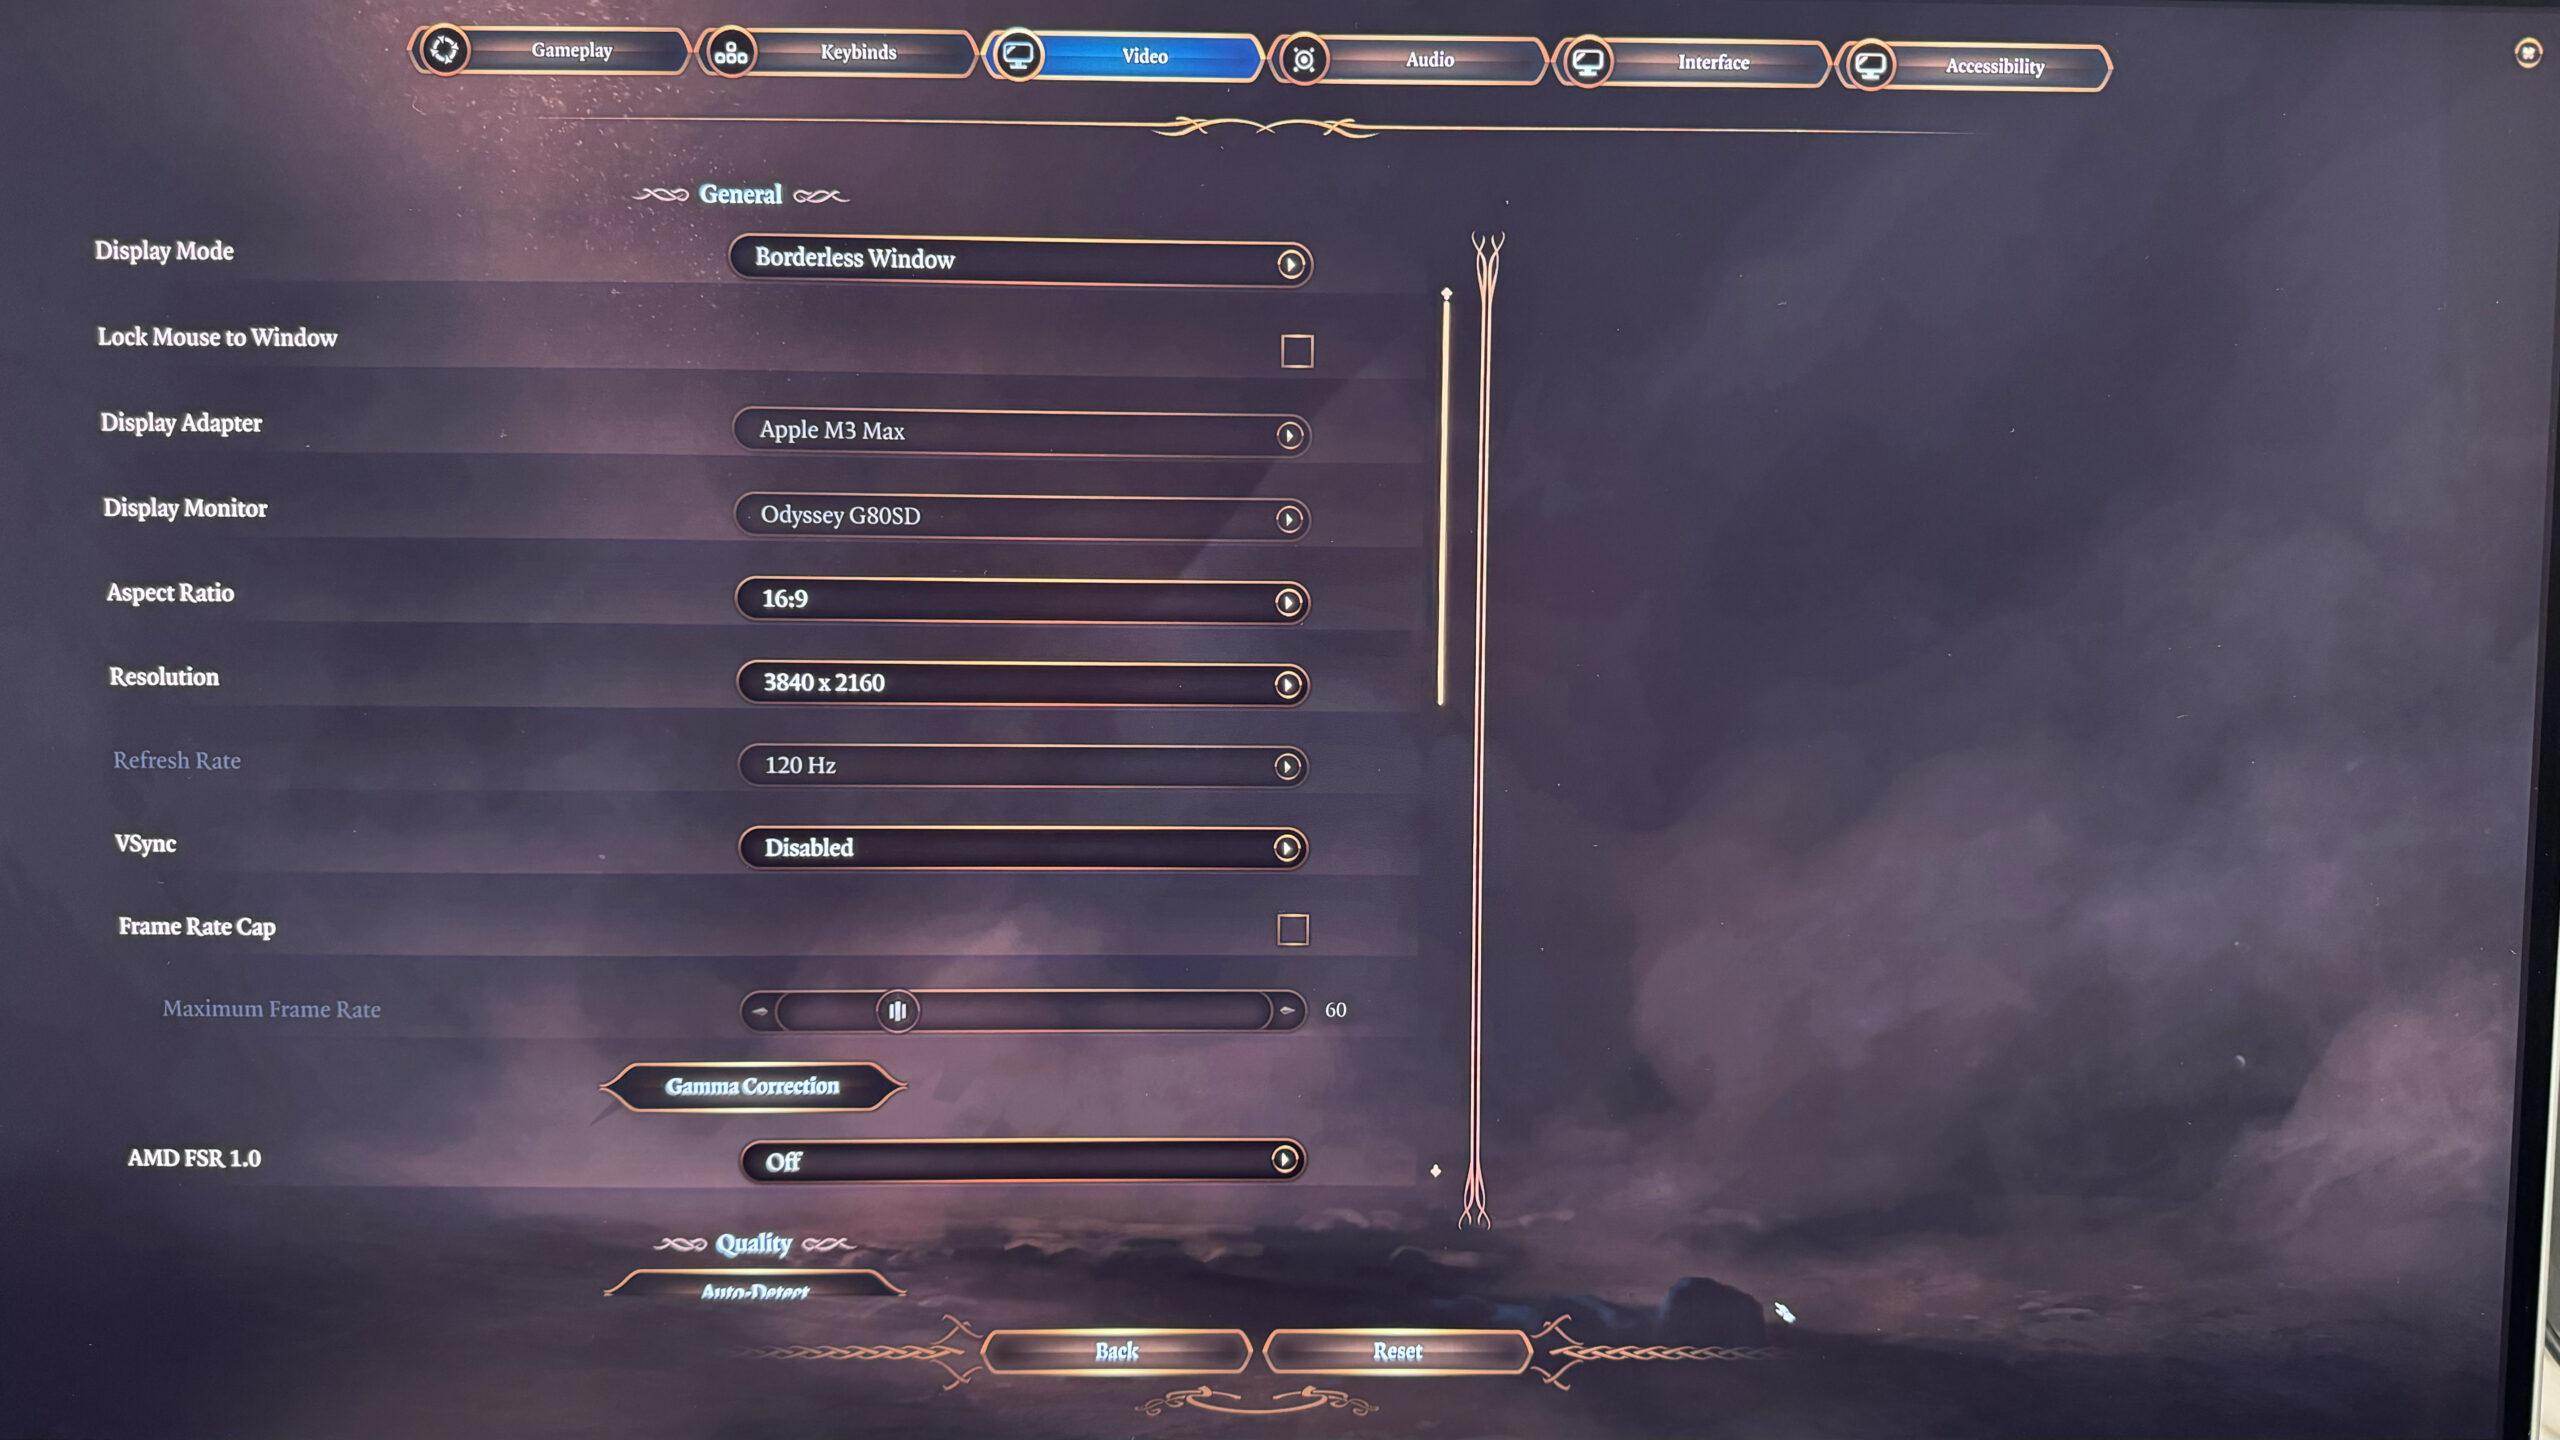Open the Keybinds settings panel
Image resolution: width=2560 pixels, height=1440 pixels.
click(x=858, y=55)
